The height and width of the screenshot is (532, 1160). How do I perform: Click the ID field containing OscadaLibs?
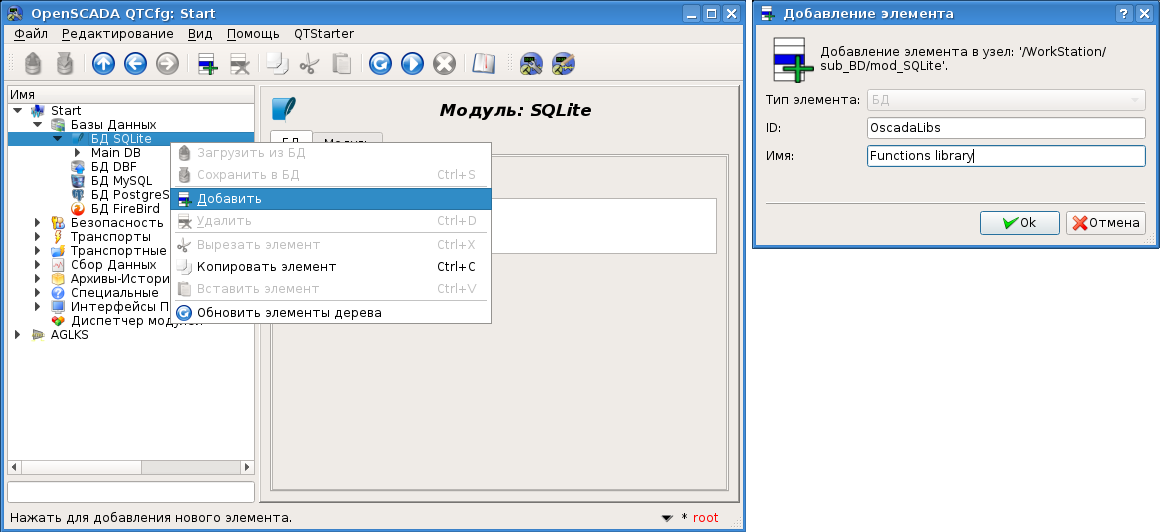[1005, 128]
